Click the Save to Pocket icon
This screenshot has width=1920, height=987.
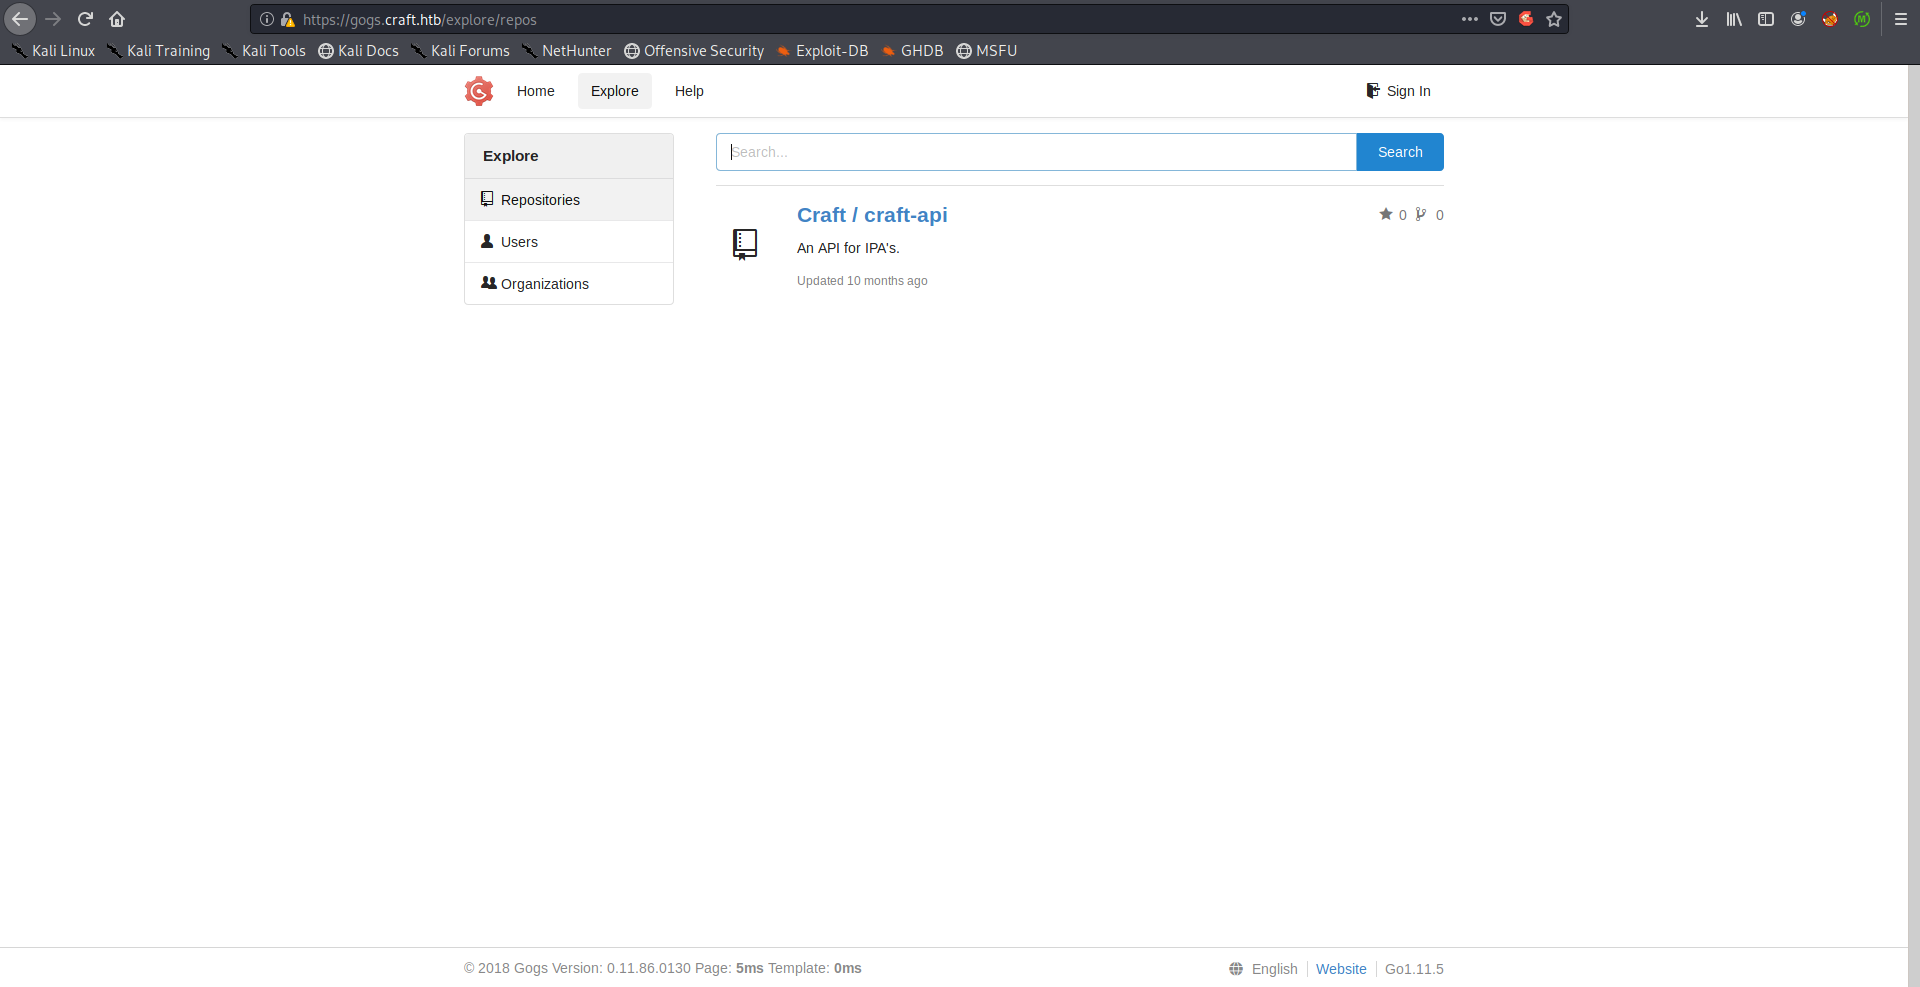click(1497, 19)
